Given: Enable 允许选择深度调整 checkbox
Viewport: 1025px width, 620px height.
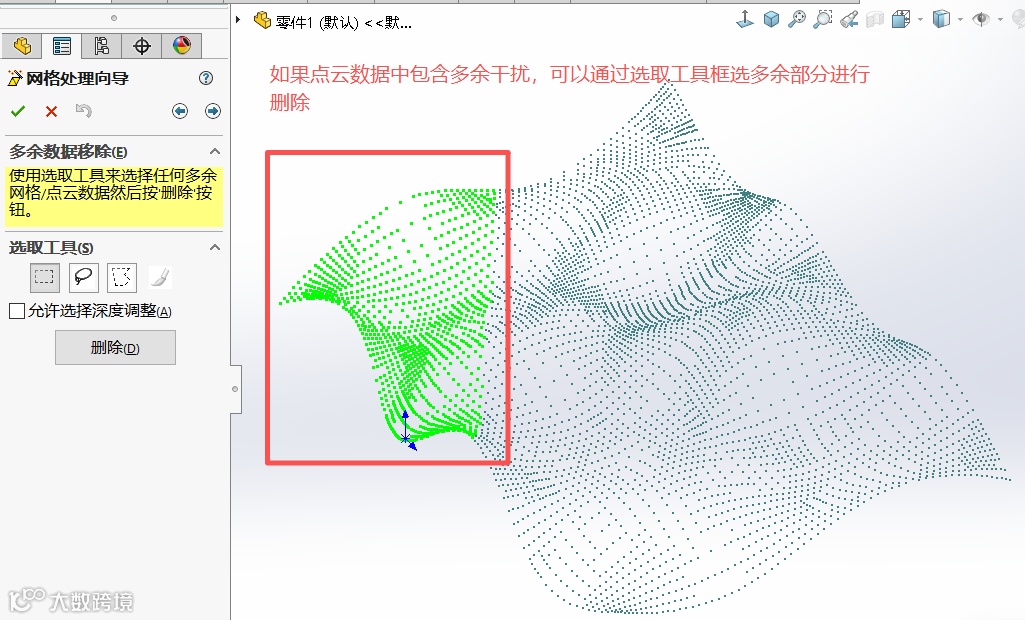Looking at the screenshot, I should pyautogui.click(x=17, y=311).
